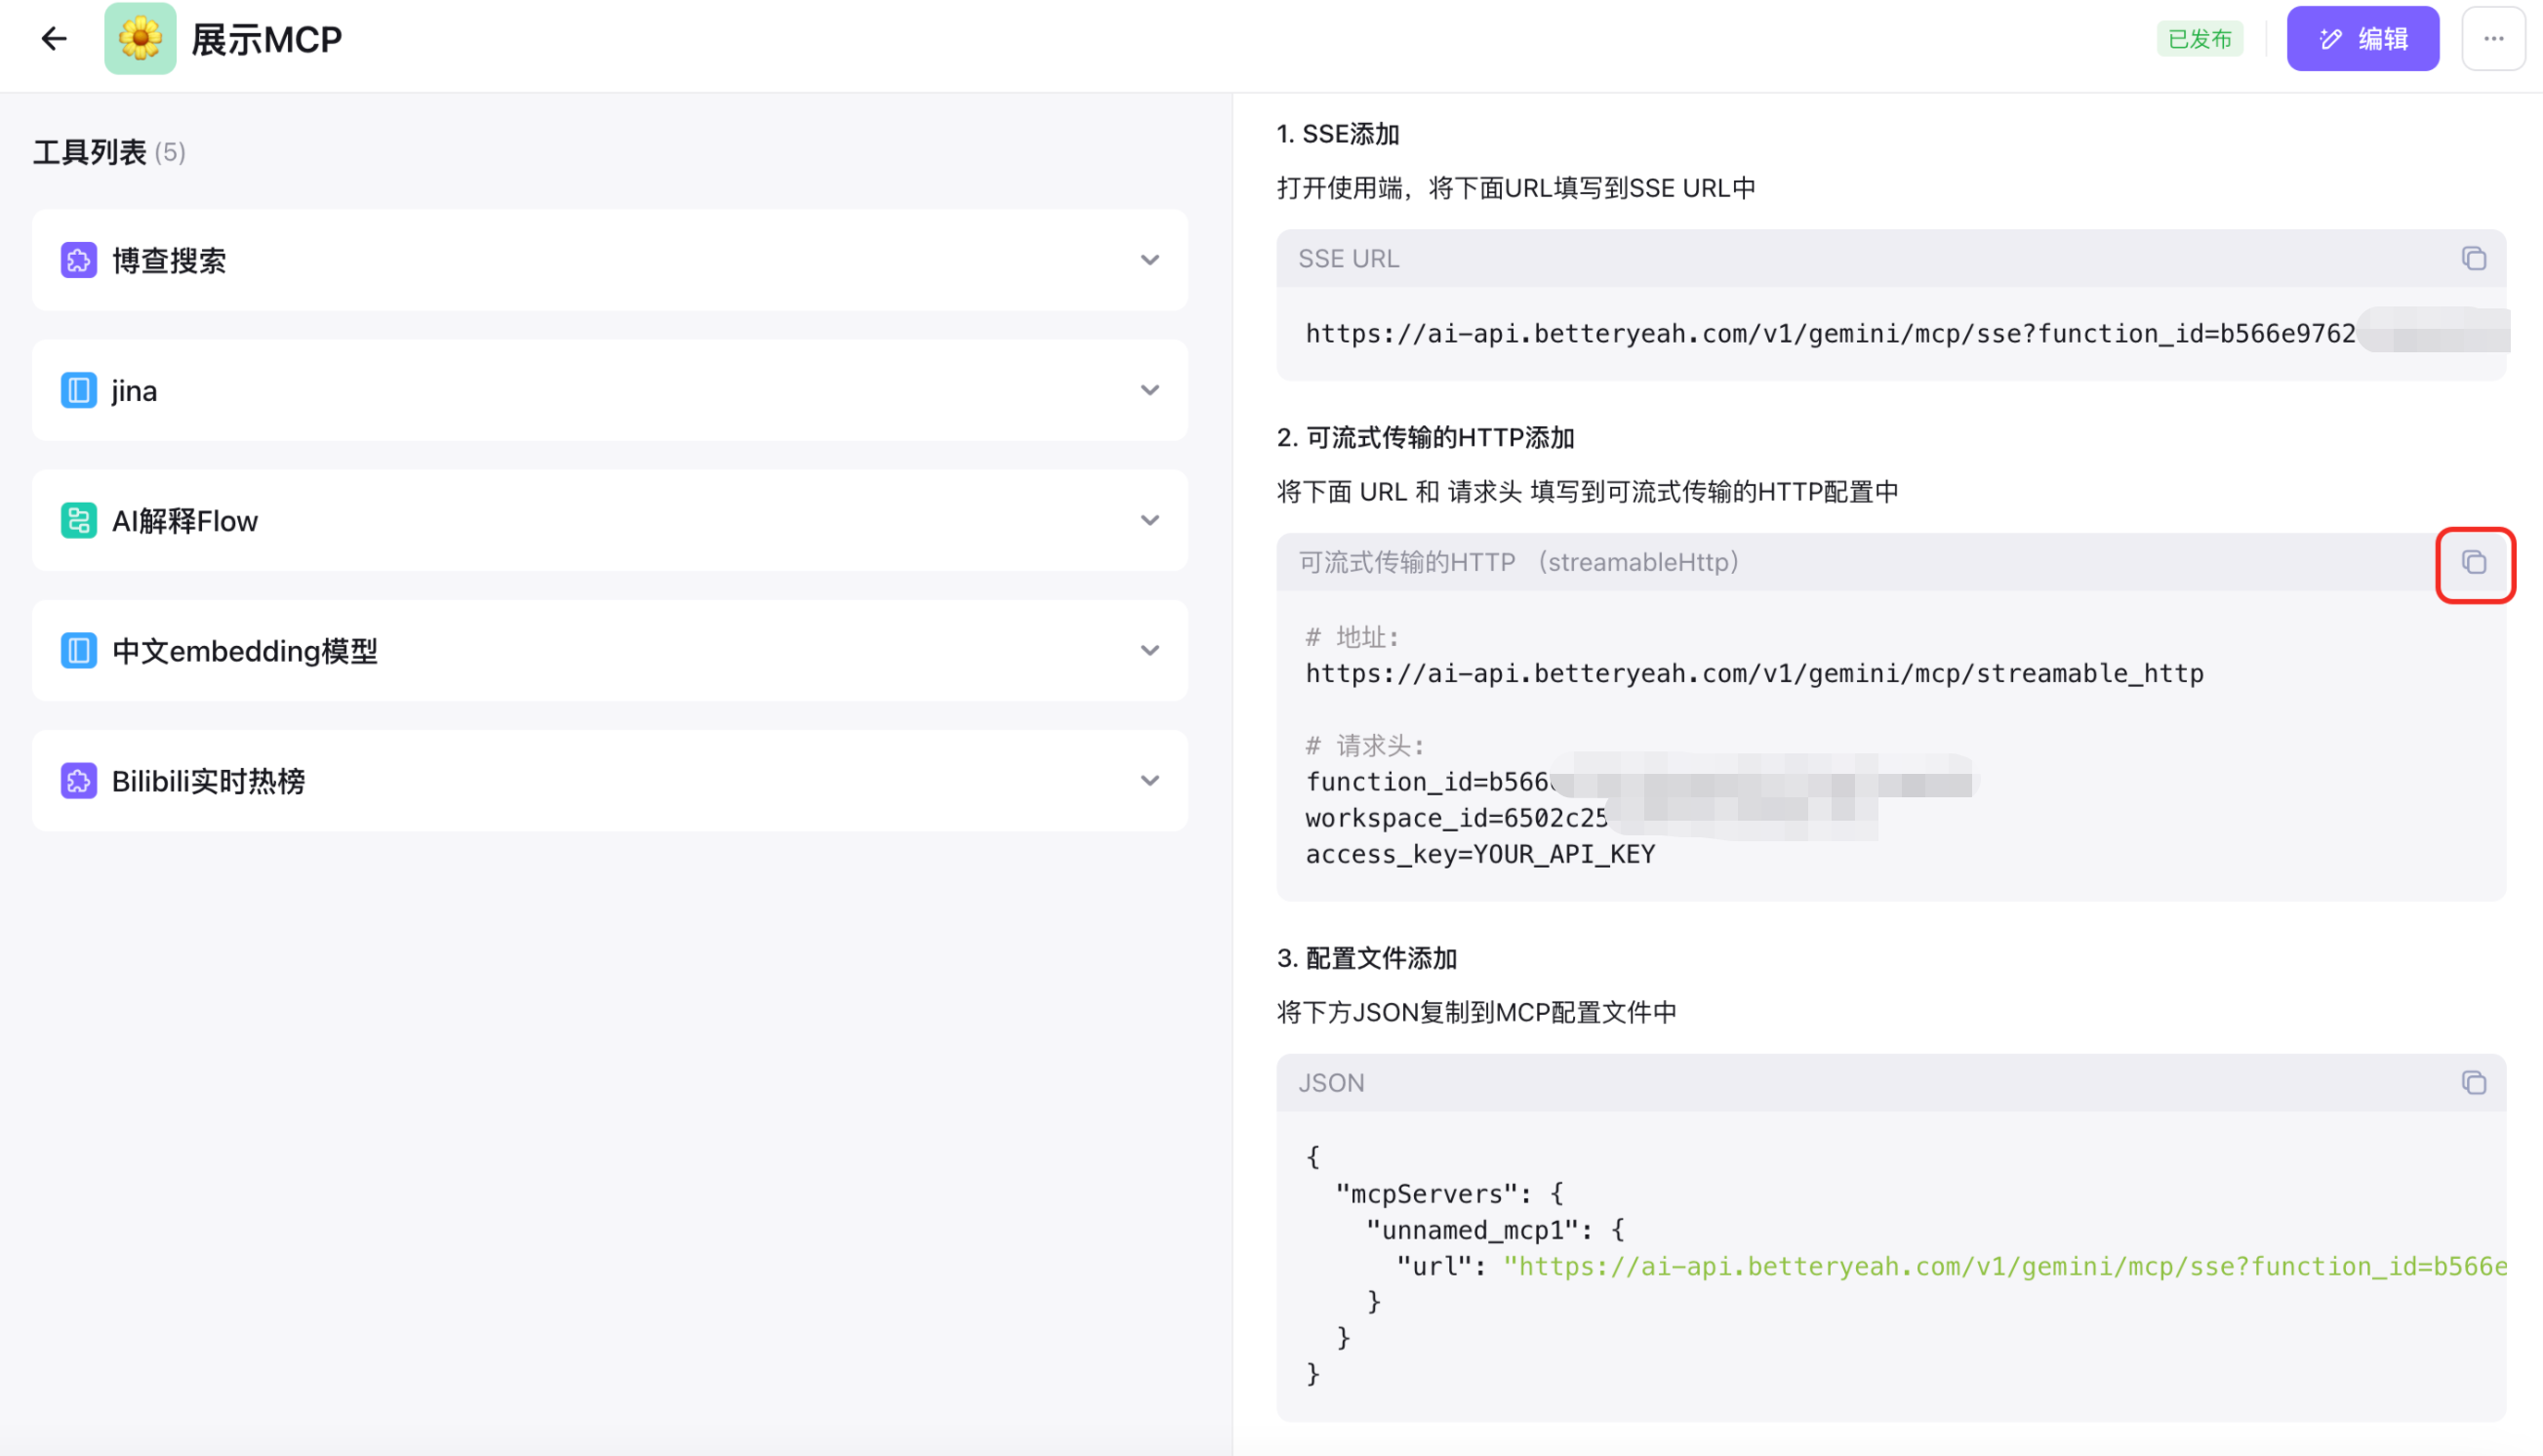
Task: Click the jina tool icon
Action: click(x=79, y=391)
